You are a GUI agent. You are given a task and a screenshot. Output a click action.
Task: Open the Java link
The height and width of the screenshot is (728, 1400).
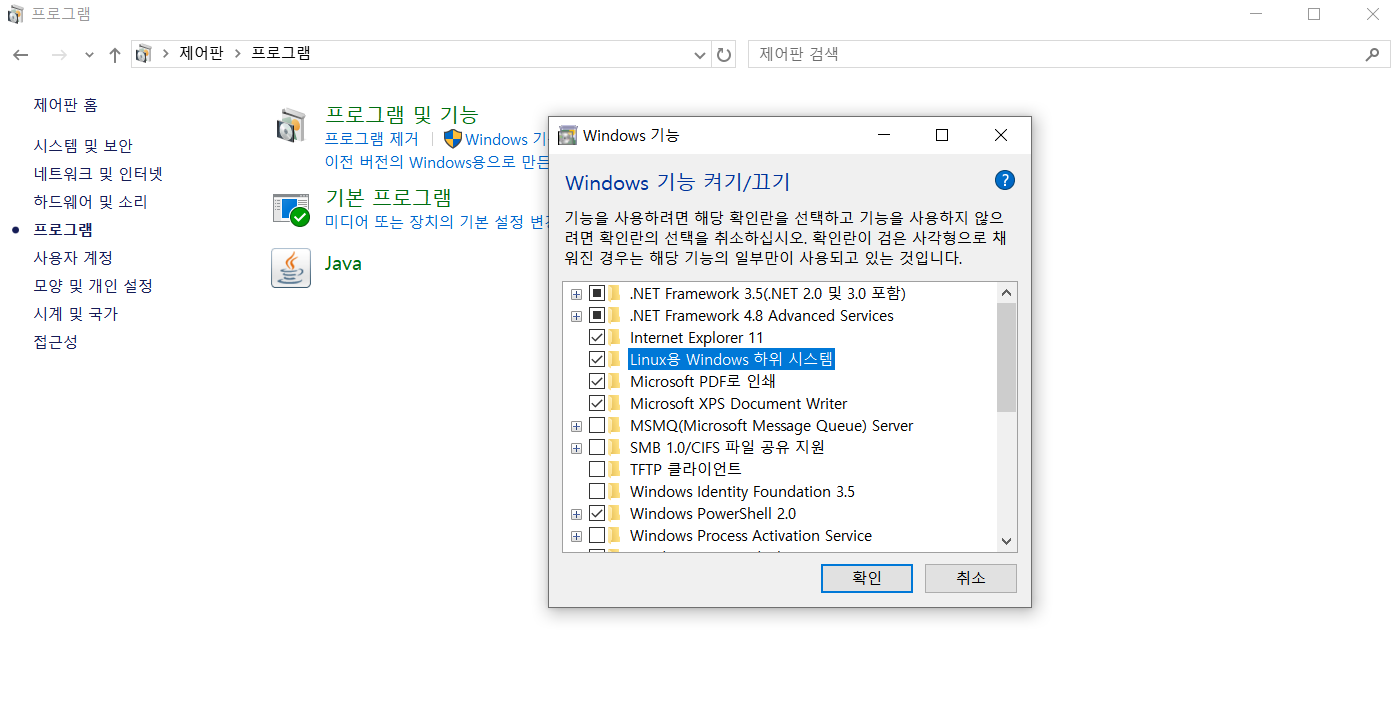click(343, 263)
